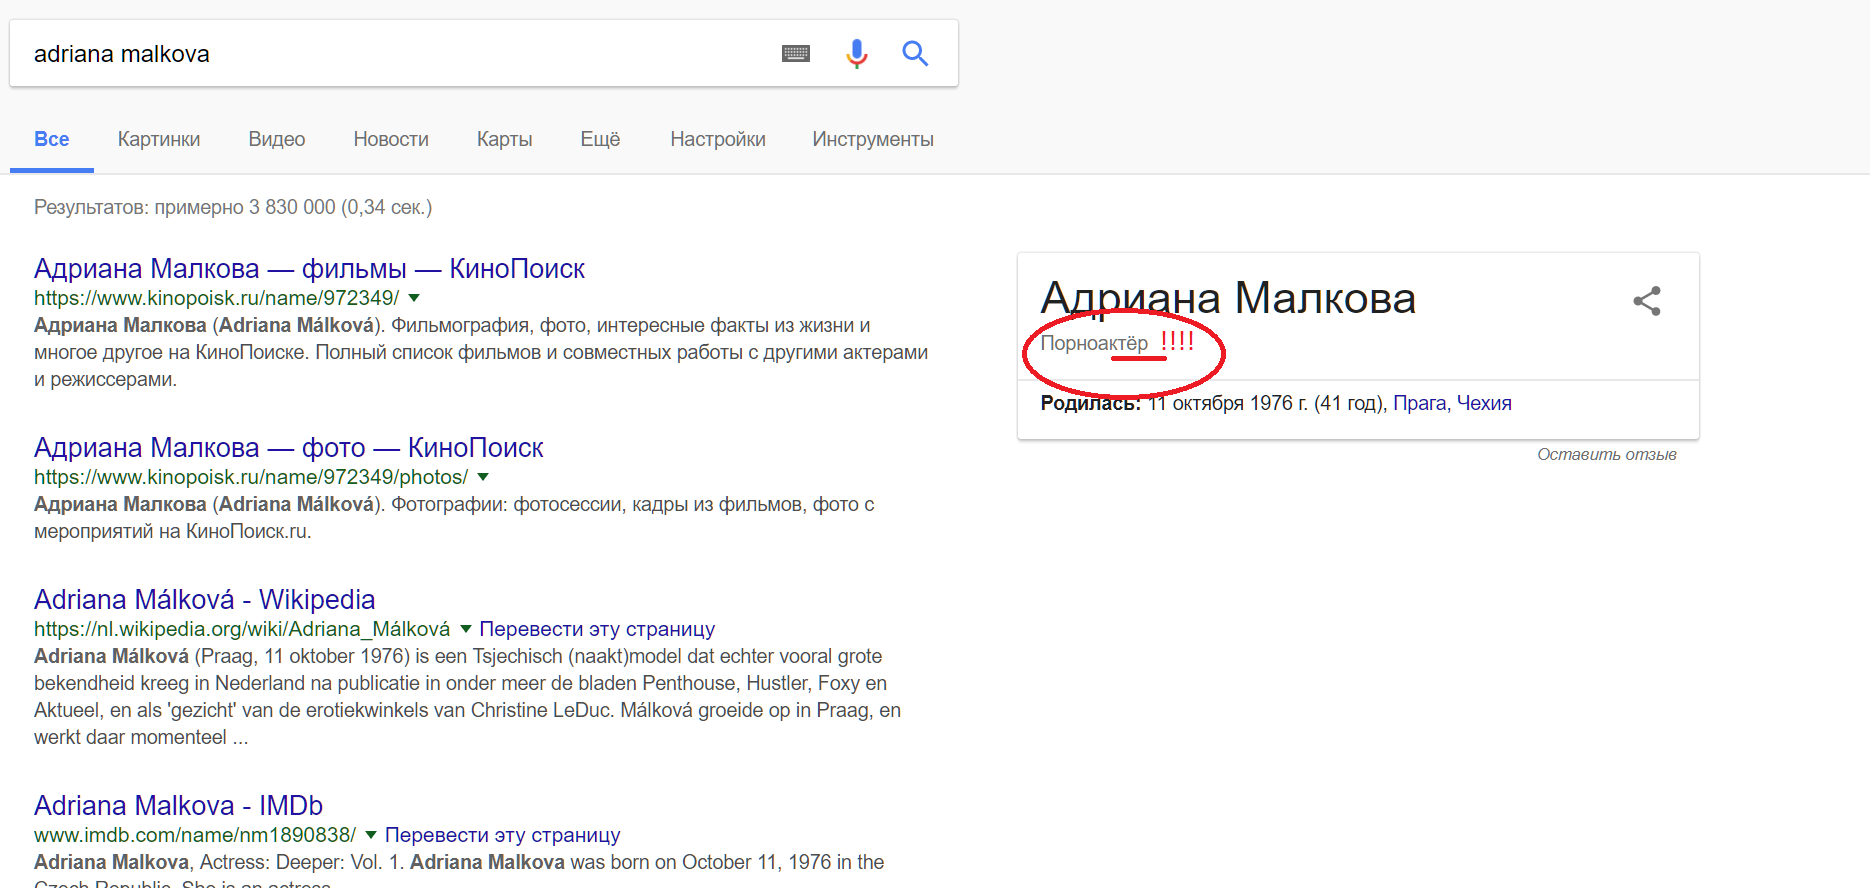This screenshot has height=888, width=1870.
Task: Open Настройки search settings
Action: click(x=717, y=139)
